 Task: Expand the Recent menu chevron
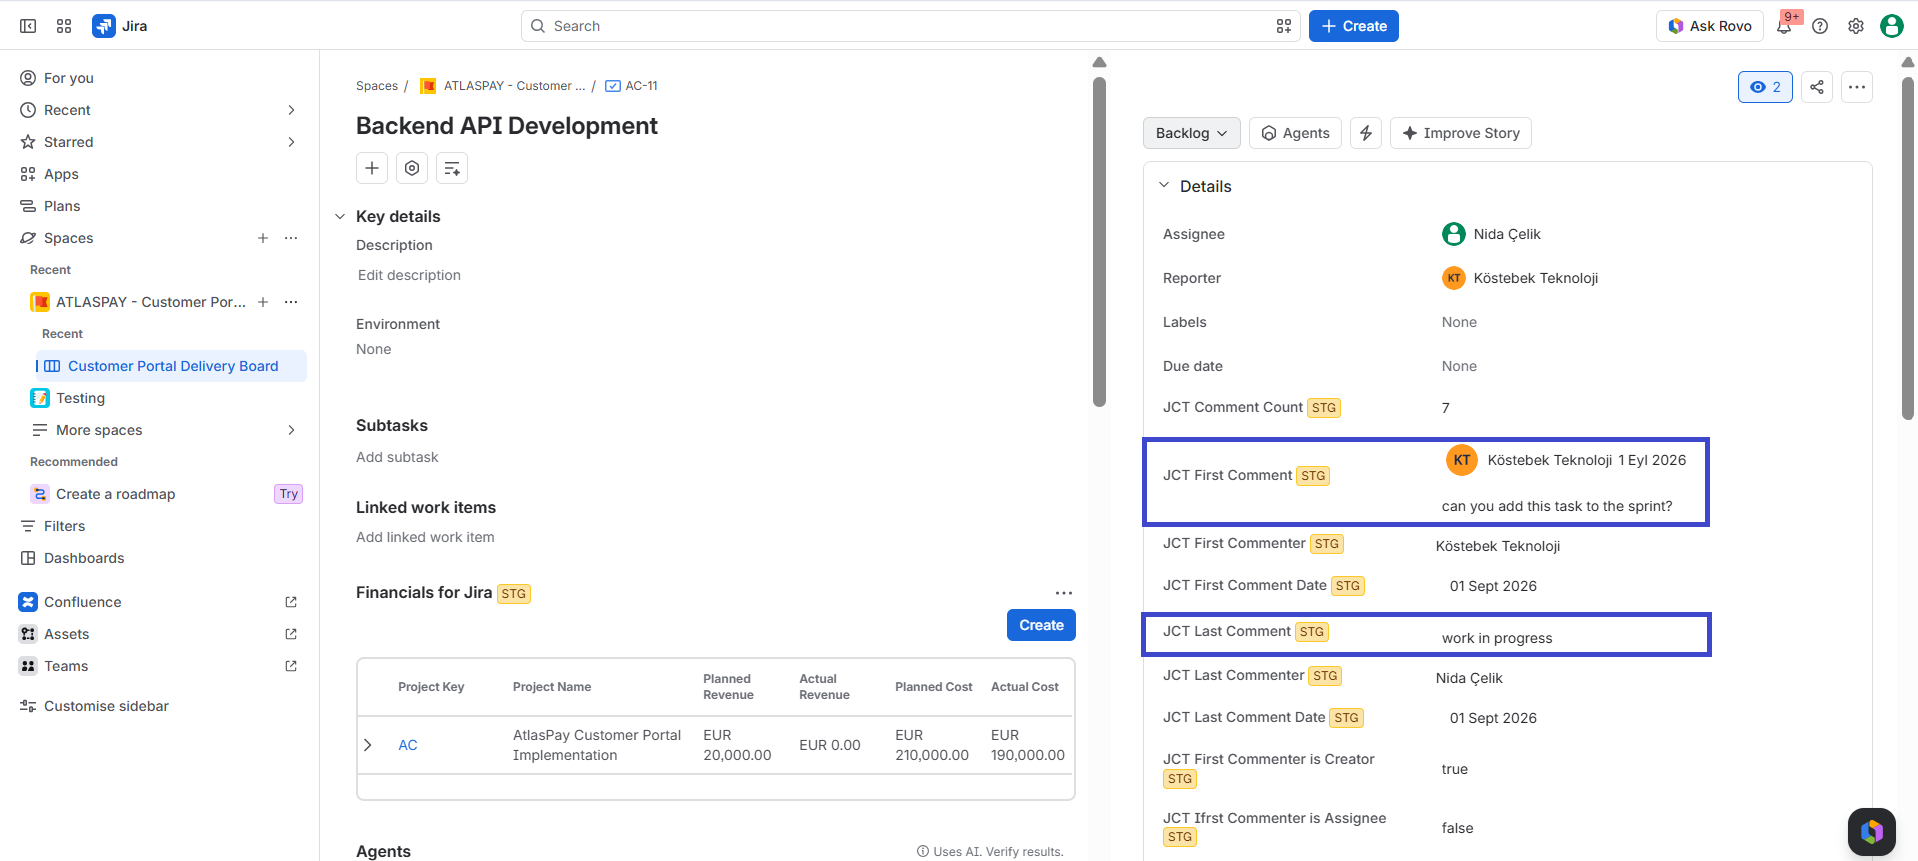pyautogui.click(x=291, y=110)
